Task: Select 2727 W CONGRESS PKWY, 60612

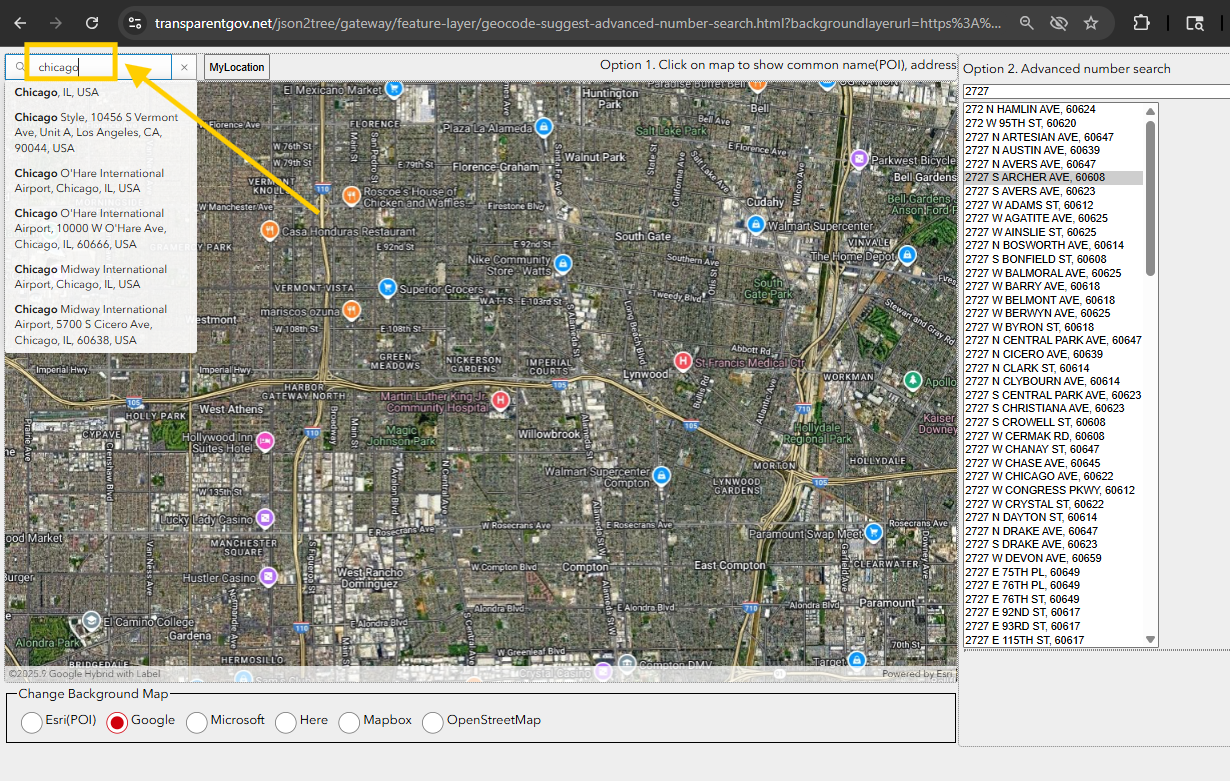Action: pos(1053,490)
